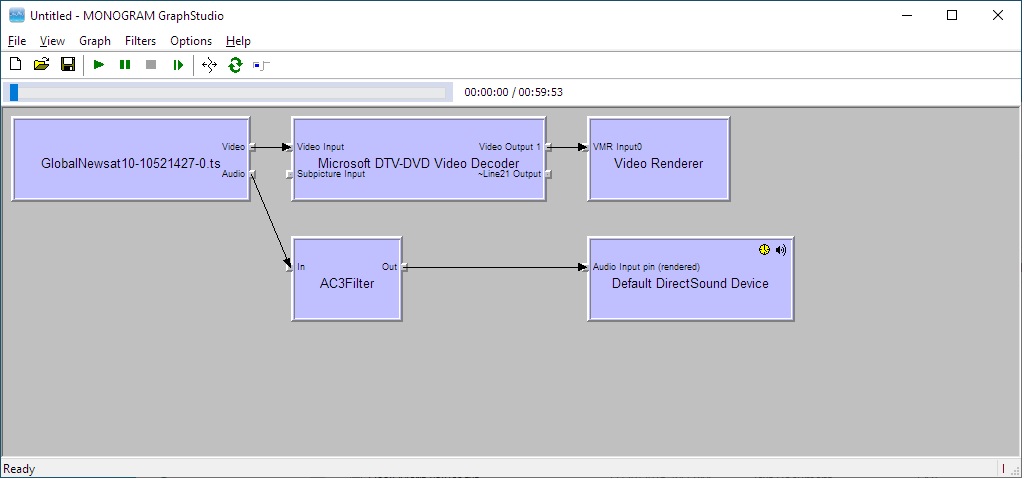Screen dimensions: 1025x479
Task: Click the Audio output pin on source filter
Action: (252, 174)
